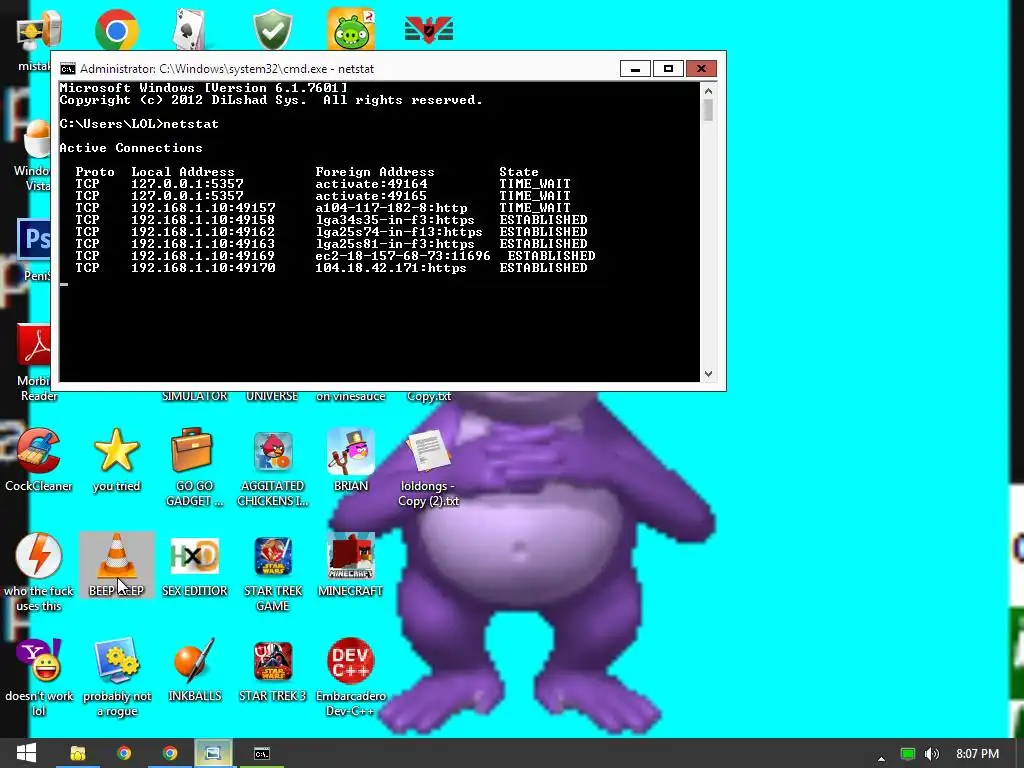This screenshot has height=768, width=1024.
Task: Maximize the cmd.exe window
Action: tap(668, 69)
